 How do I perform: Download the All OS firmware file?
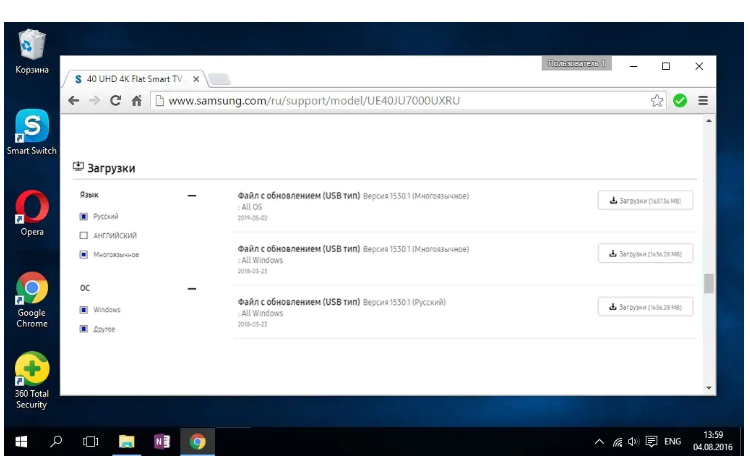(x=645, y=201)
